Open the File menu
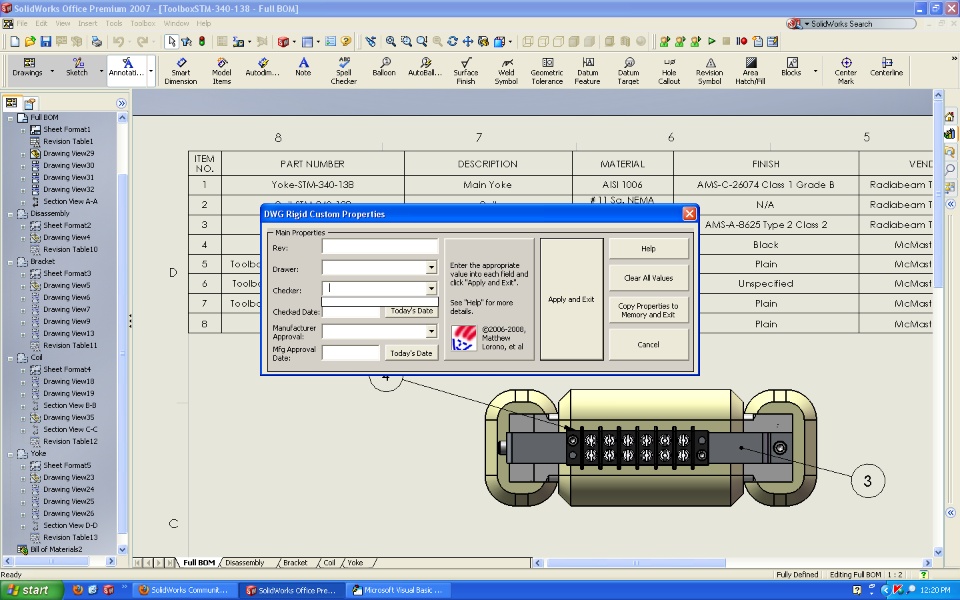 [x=22, y=23]
